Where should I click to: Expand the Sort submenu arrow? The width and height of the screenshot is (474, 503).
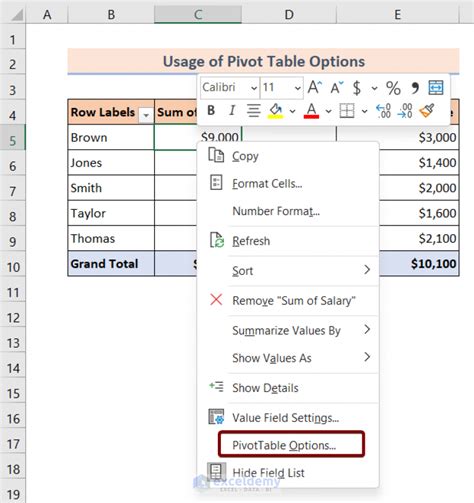367,270
